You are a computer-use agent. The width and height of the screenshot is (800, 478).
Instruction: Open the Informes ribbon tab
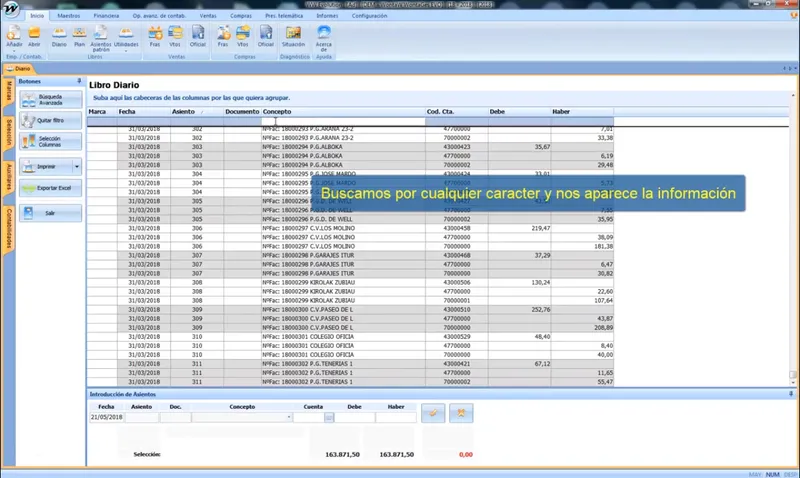[x=327, y=16]
